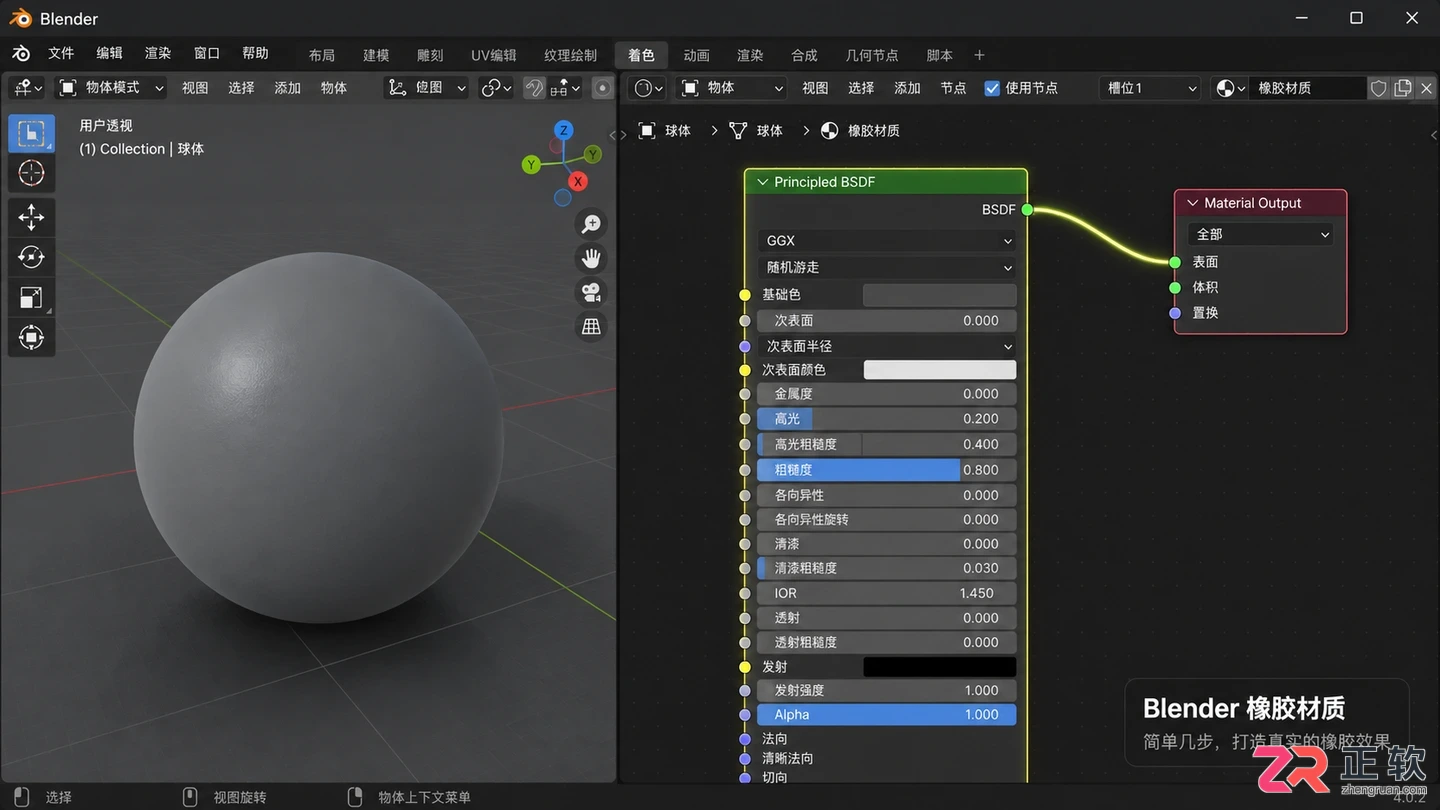Add a workspace with the plus tab
Image resolution: width=1440 pixels, height=810 pixels.
[x=979, y=55]
